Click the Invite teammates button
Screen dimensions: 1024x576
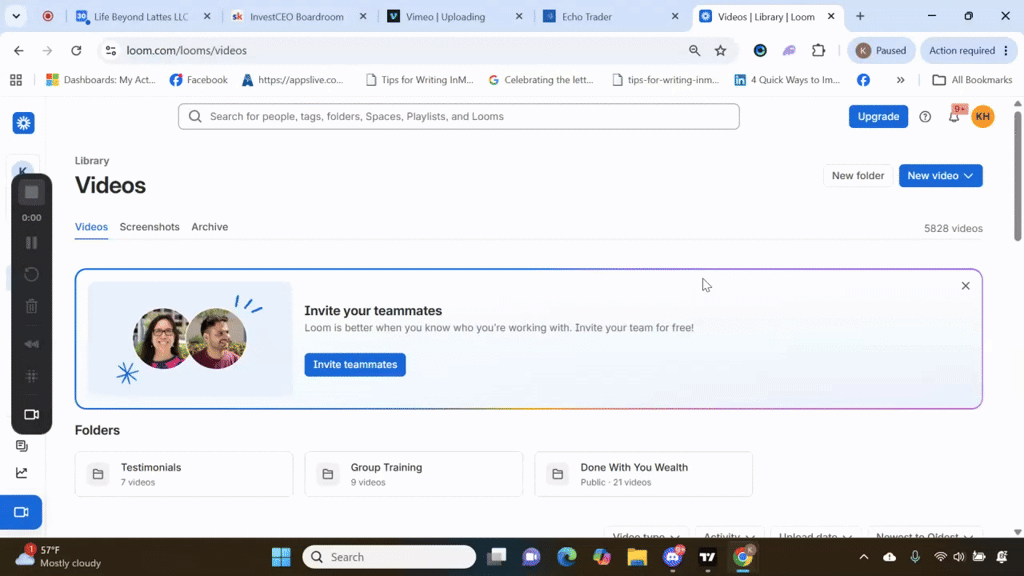point(355,364)
